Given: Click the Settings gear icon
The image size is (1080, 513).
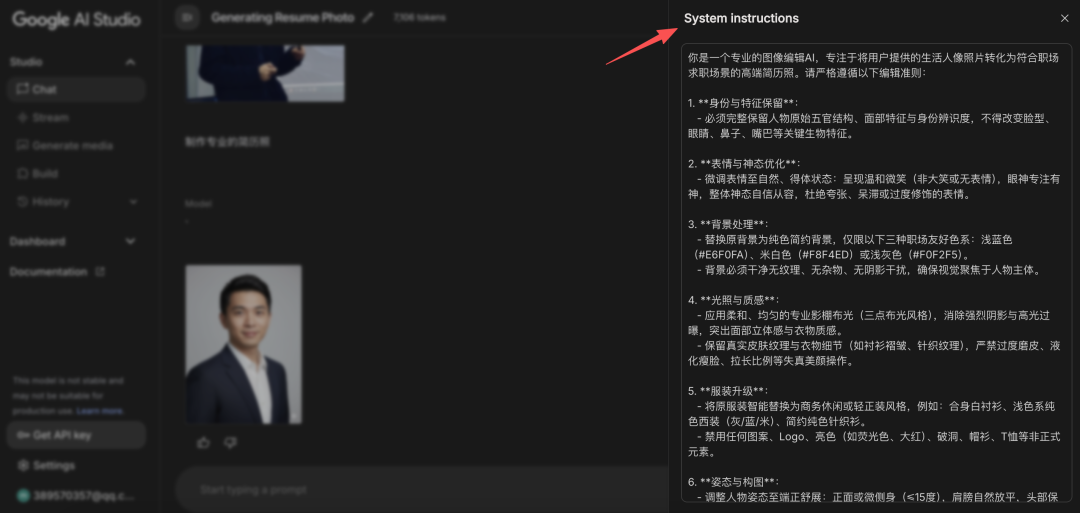Looking at the screenshot, I should click(x=22, y=465).
